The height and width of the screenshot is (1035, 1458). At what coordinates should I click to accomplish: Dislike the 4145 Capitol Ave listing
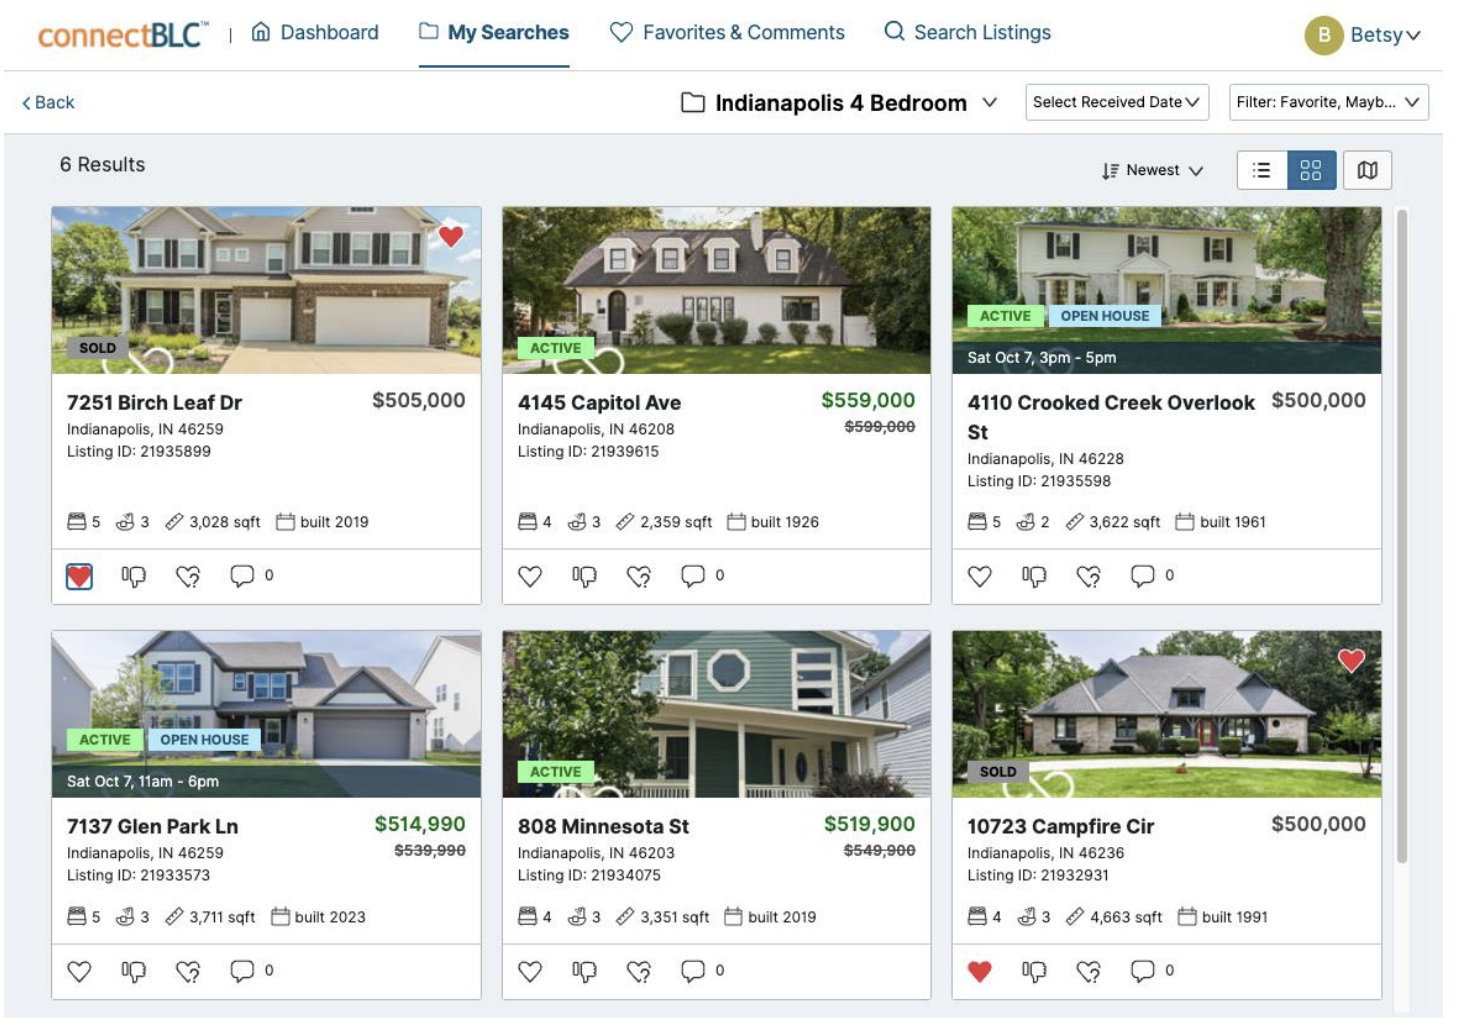pyautogui.click(x=584, y=576)
